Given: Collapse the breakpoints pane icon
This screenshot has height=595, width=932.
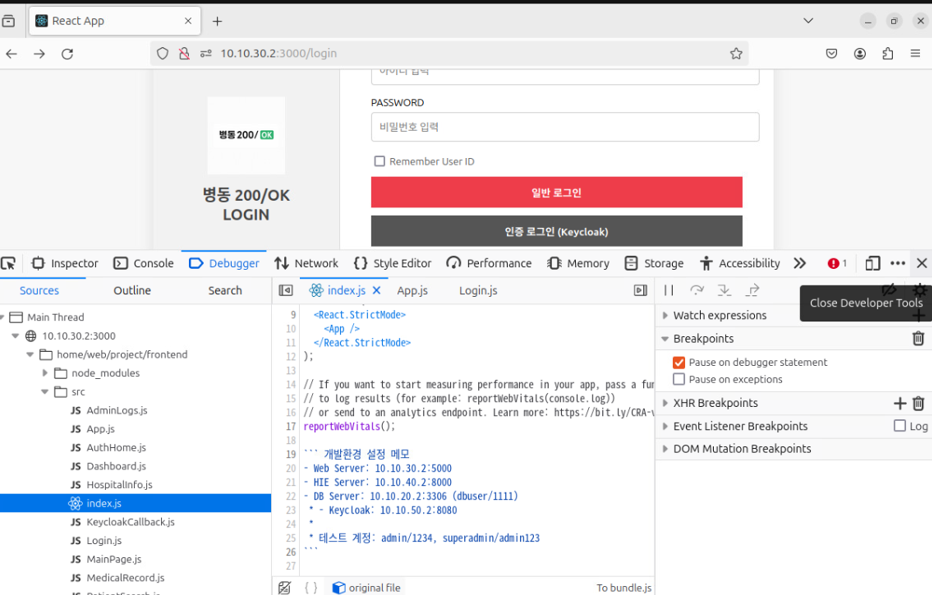Looking at the screenshot, I should click(x=640, y=290).
